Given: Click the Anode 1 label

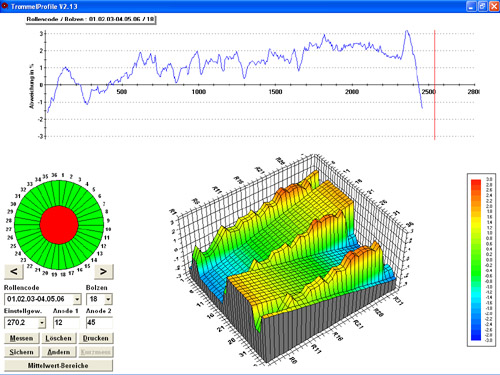Looking at the screenshot, I should pos(66,311).
